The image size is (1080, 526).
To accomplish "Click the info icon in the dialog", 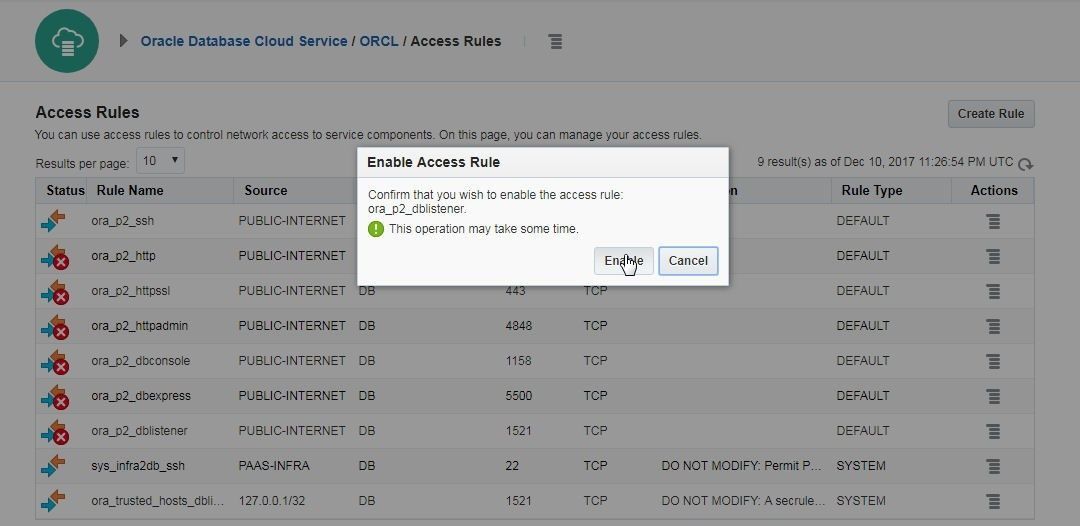I will click(x=375, y=229).
